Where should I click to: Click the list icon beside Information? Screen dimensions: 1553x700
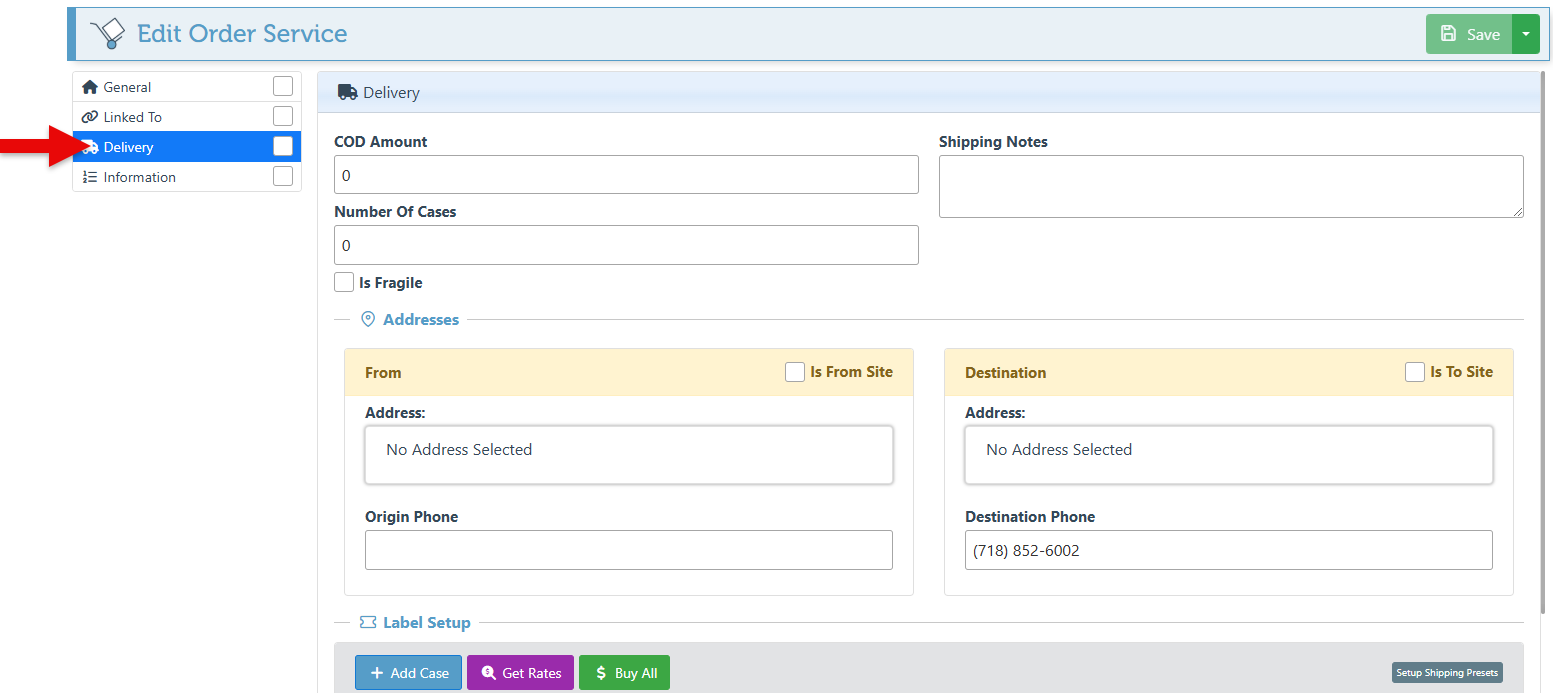(90, 177)
